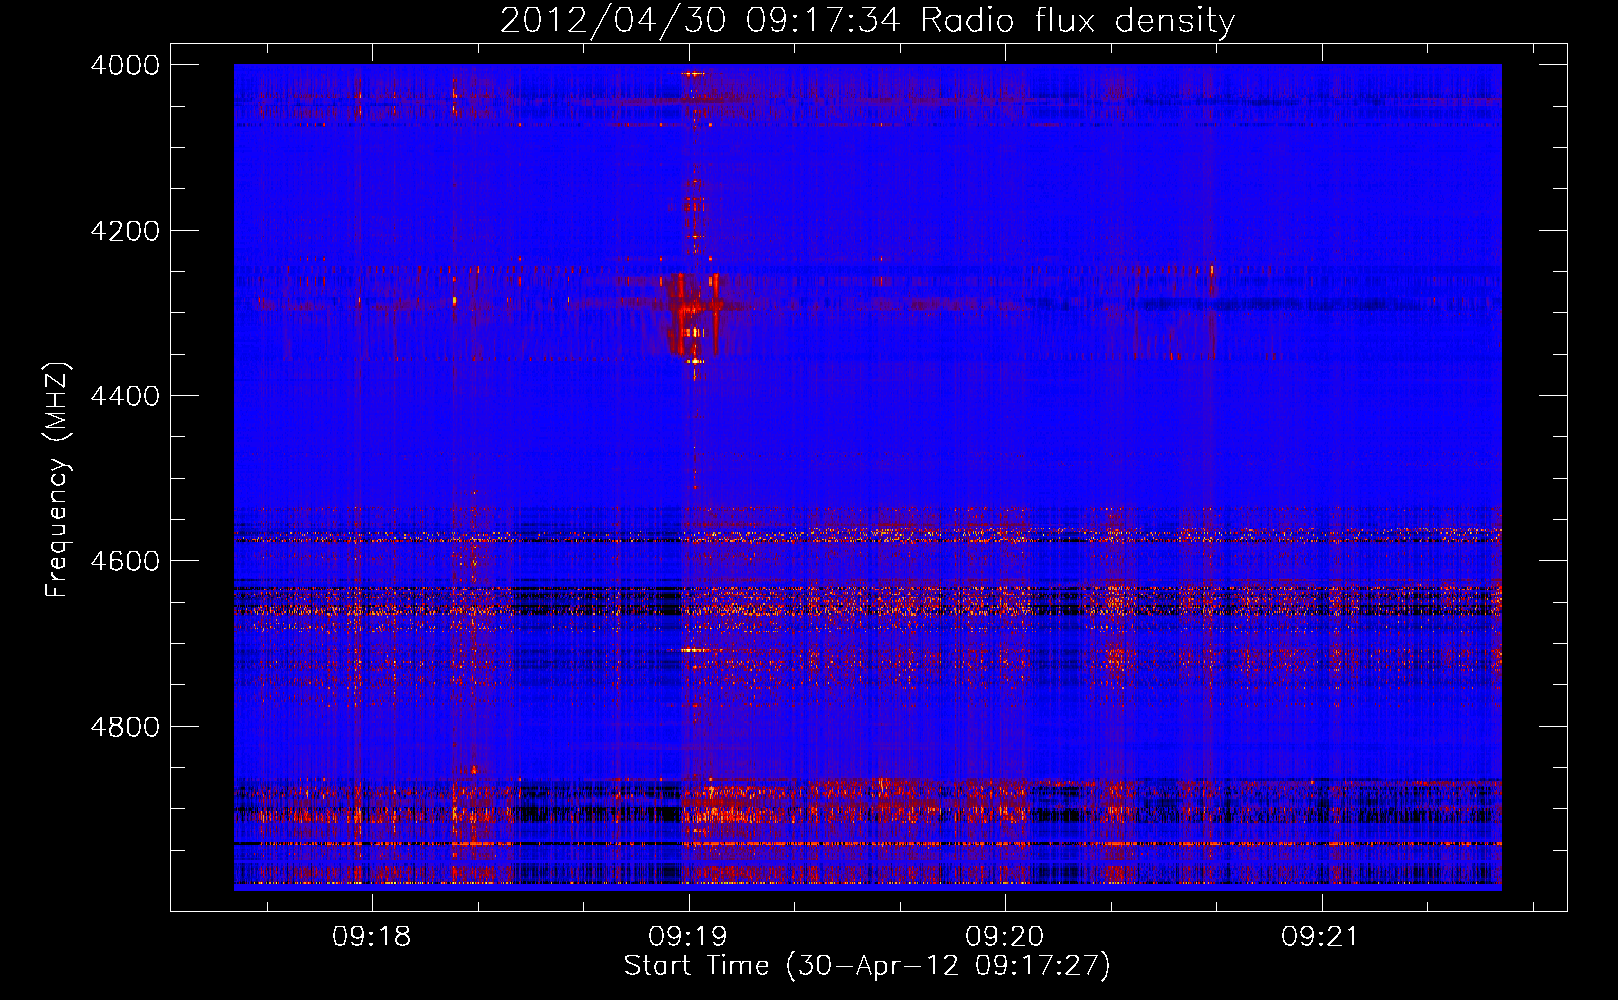The image size is (1618, 1000).
Task: Click the 09:20 time tick label
Action: pos(1004,936)
